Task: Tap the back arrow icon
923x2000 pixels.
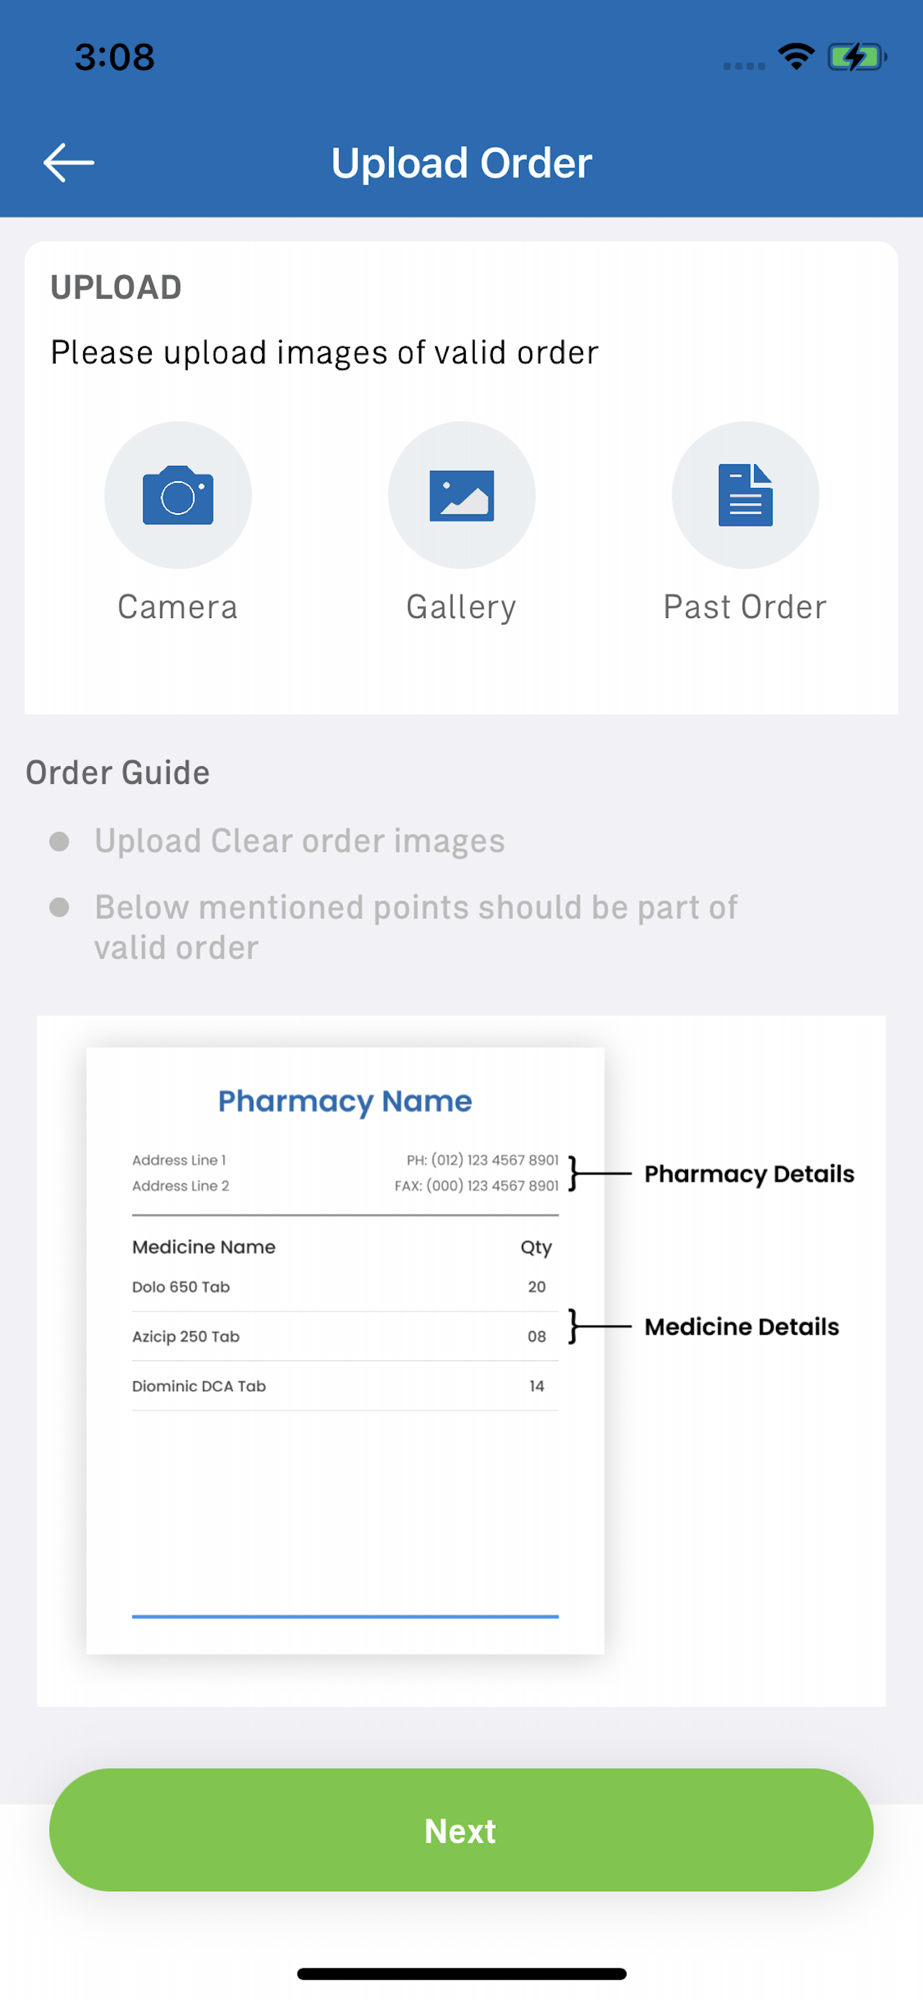Action: pyautogui.click(x=69, y=163)
